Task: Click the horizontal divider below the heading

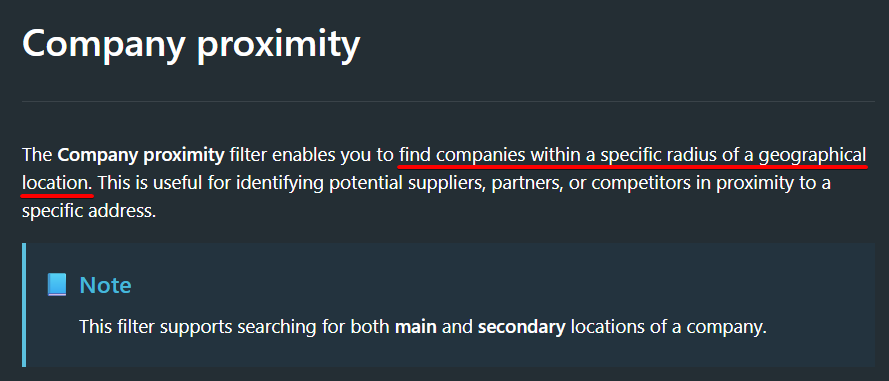Action: point(448,101)
